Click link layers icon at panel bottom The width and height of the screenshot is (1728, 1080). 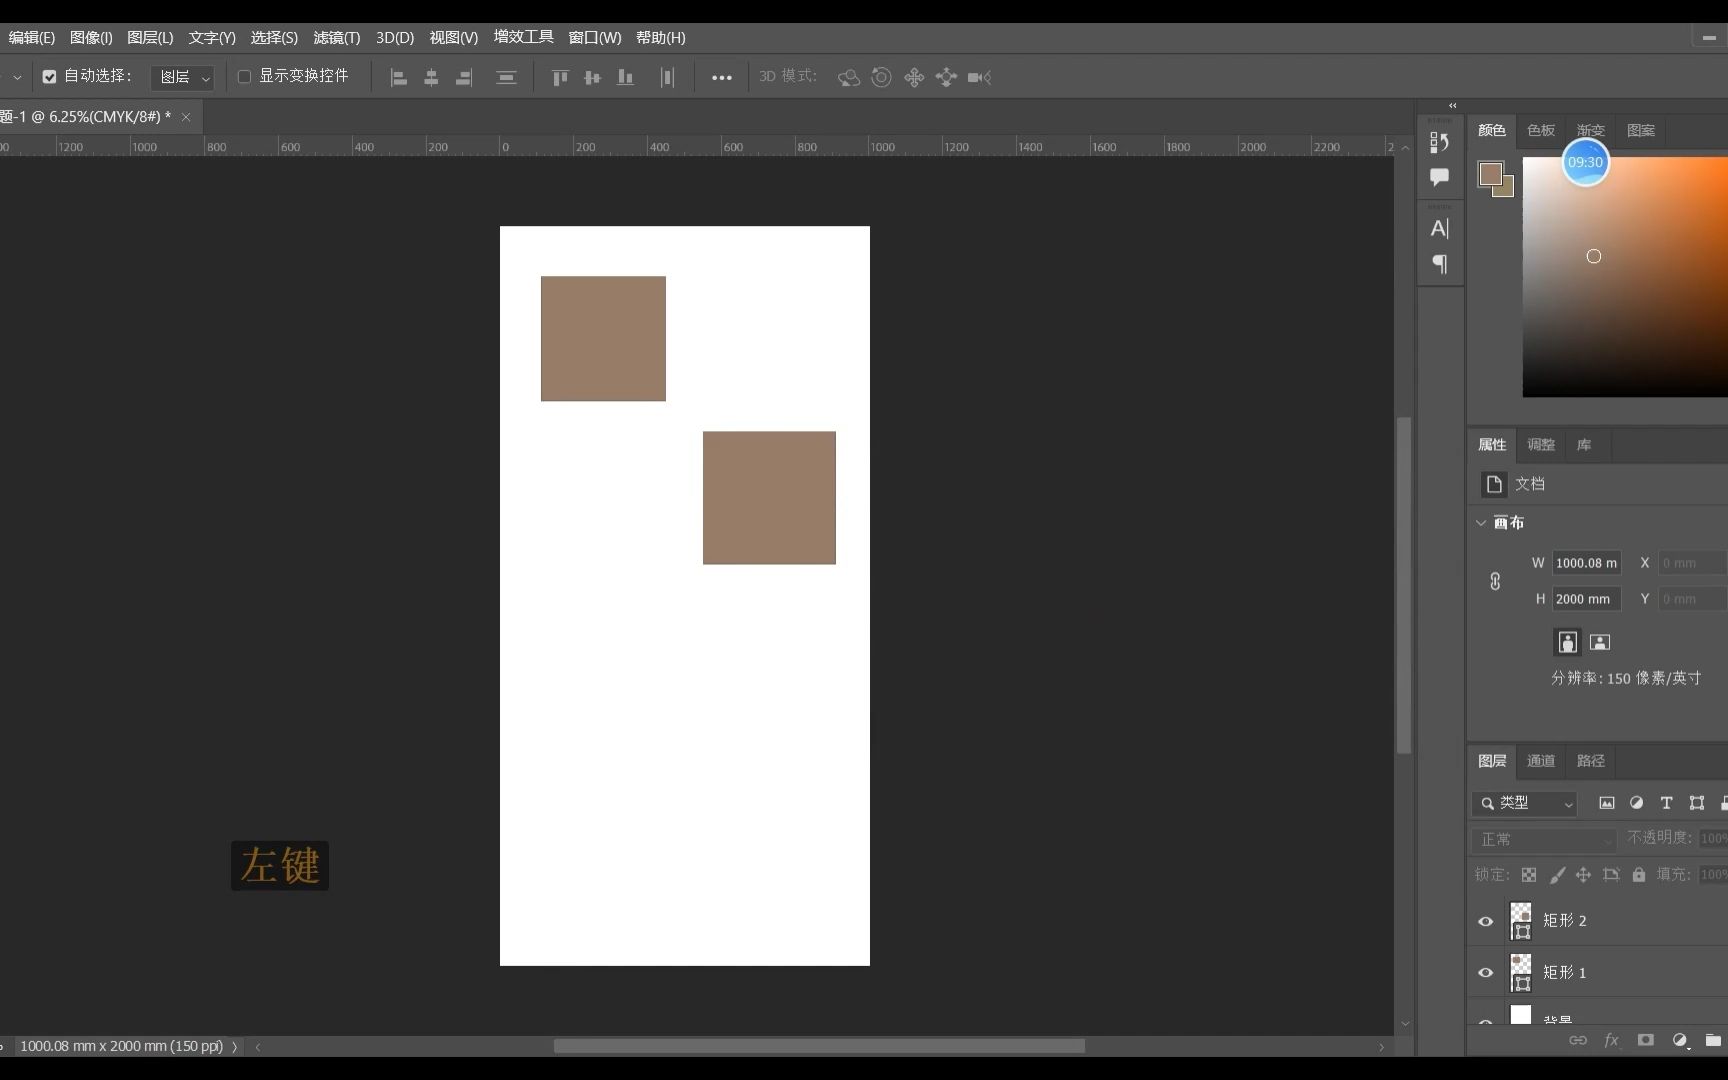click(x=1578, y=1040)
